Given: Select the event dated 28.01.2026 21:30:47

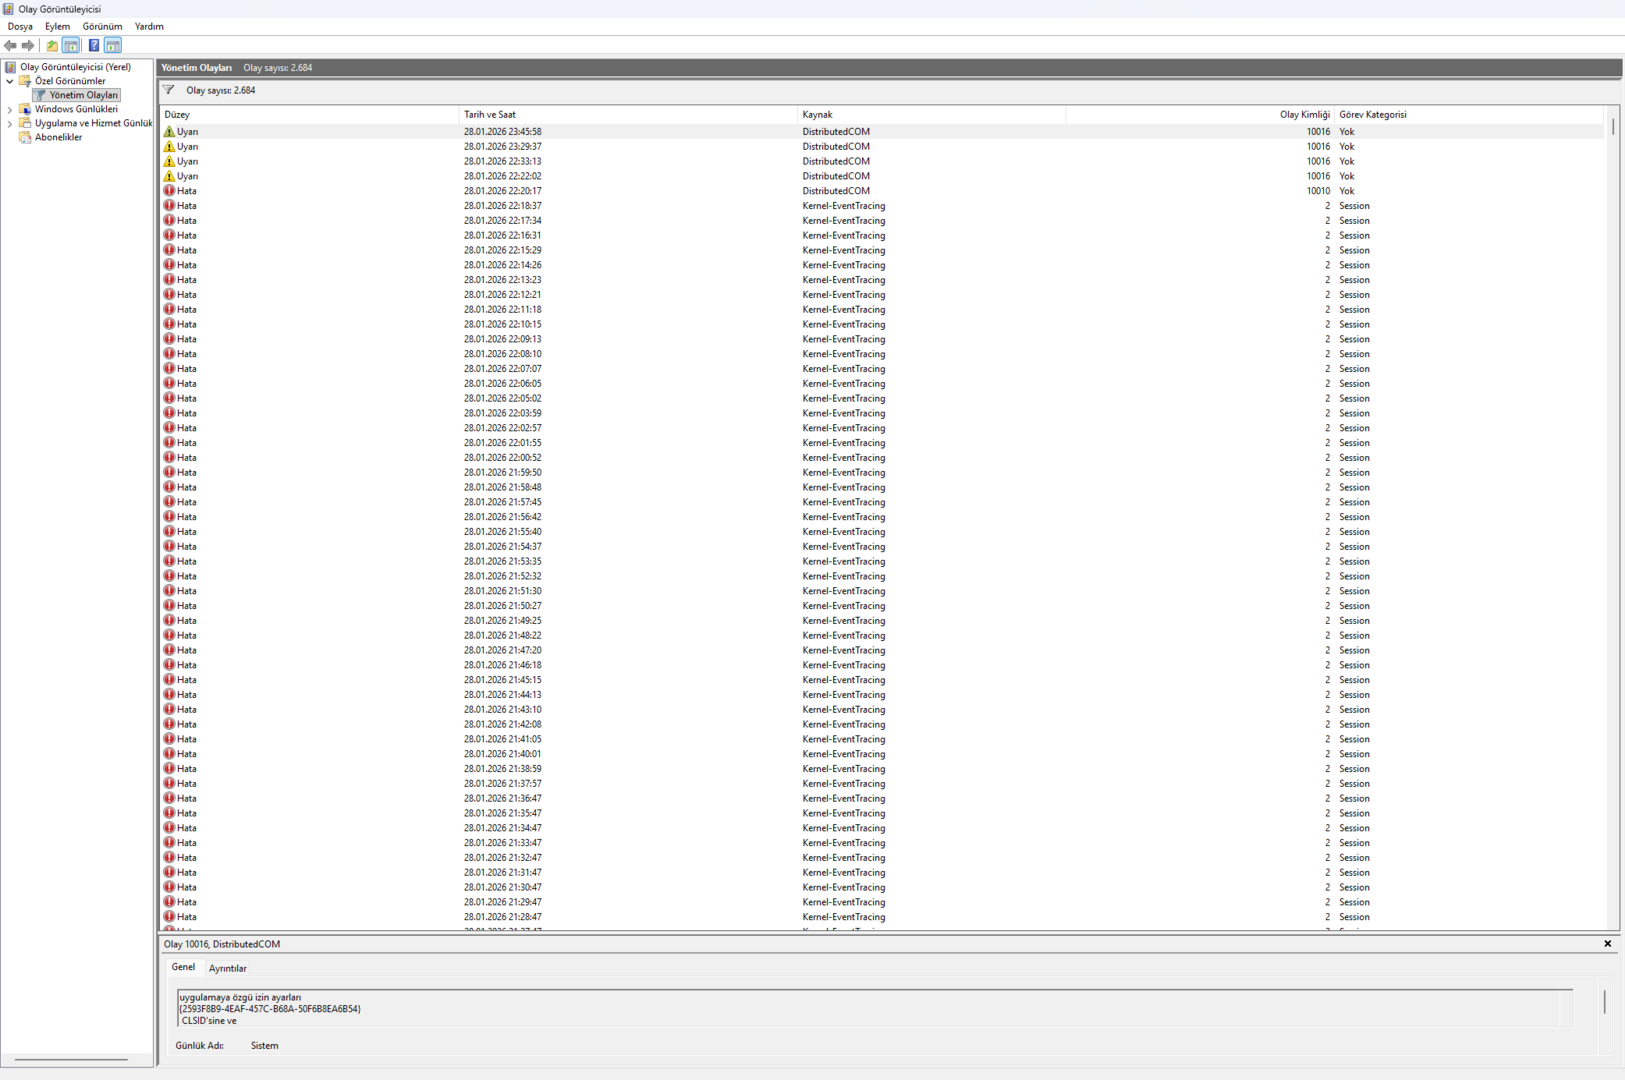Looking at the screenshot, I should click(883, 887).
